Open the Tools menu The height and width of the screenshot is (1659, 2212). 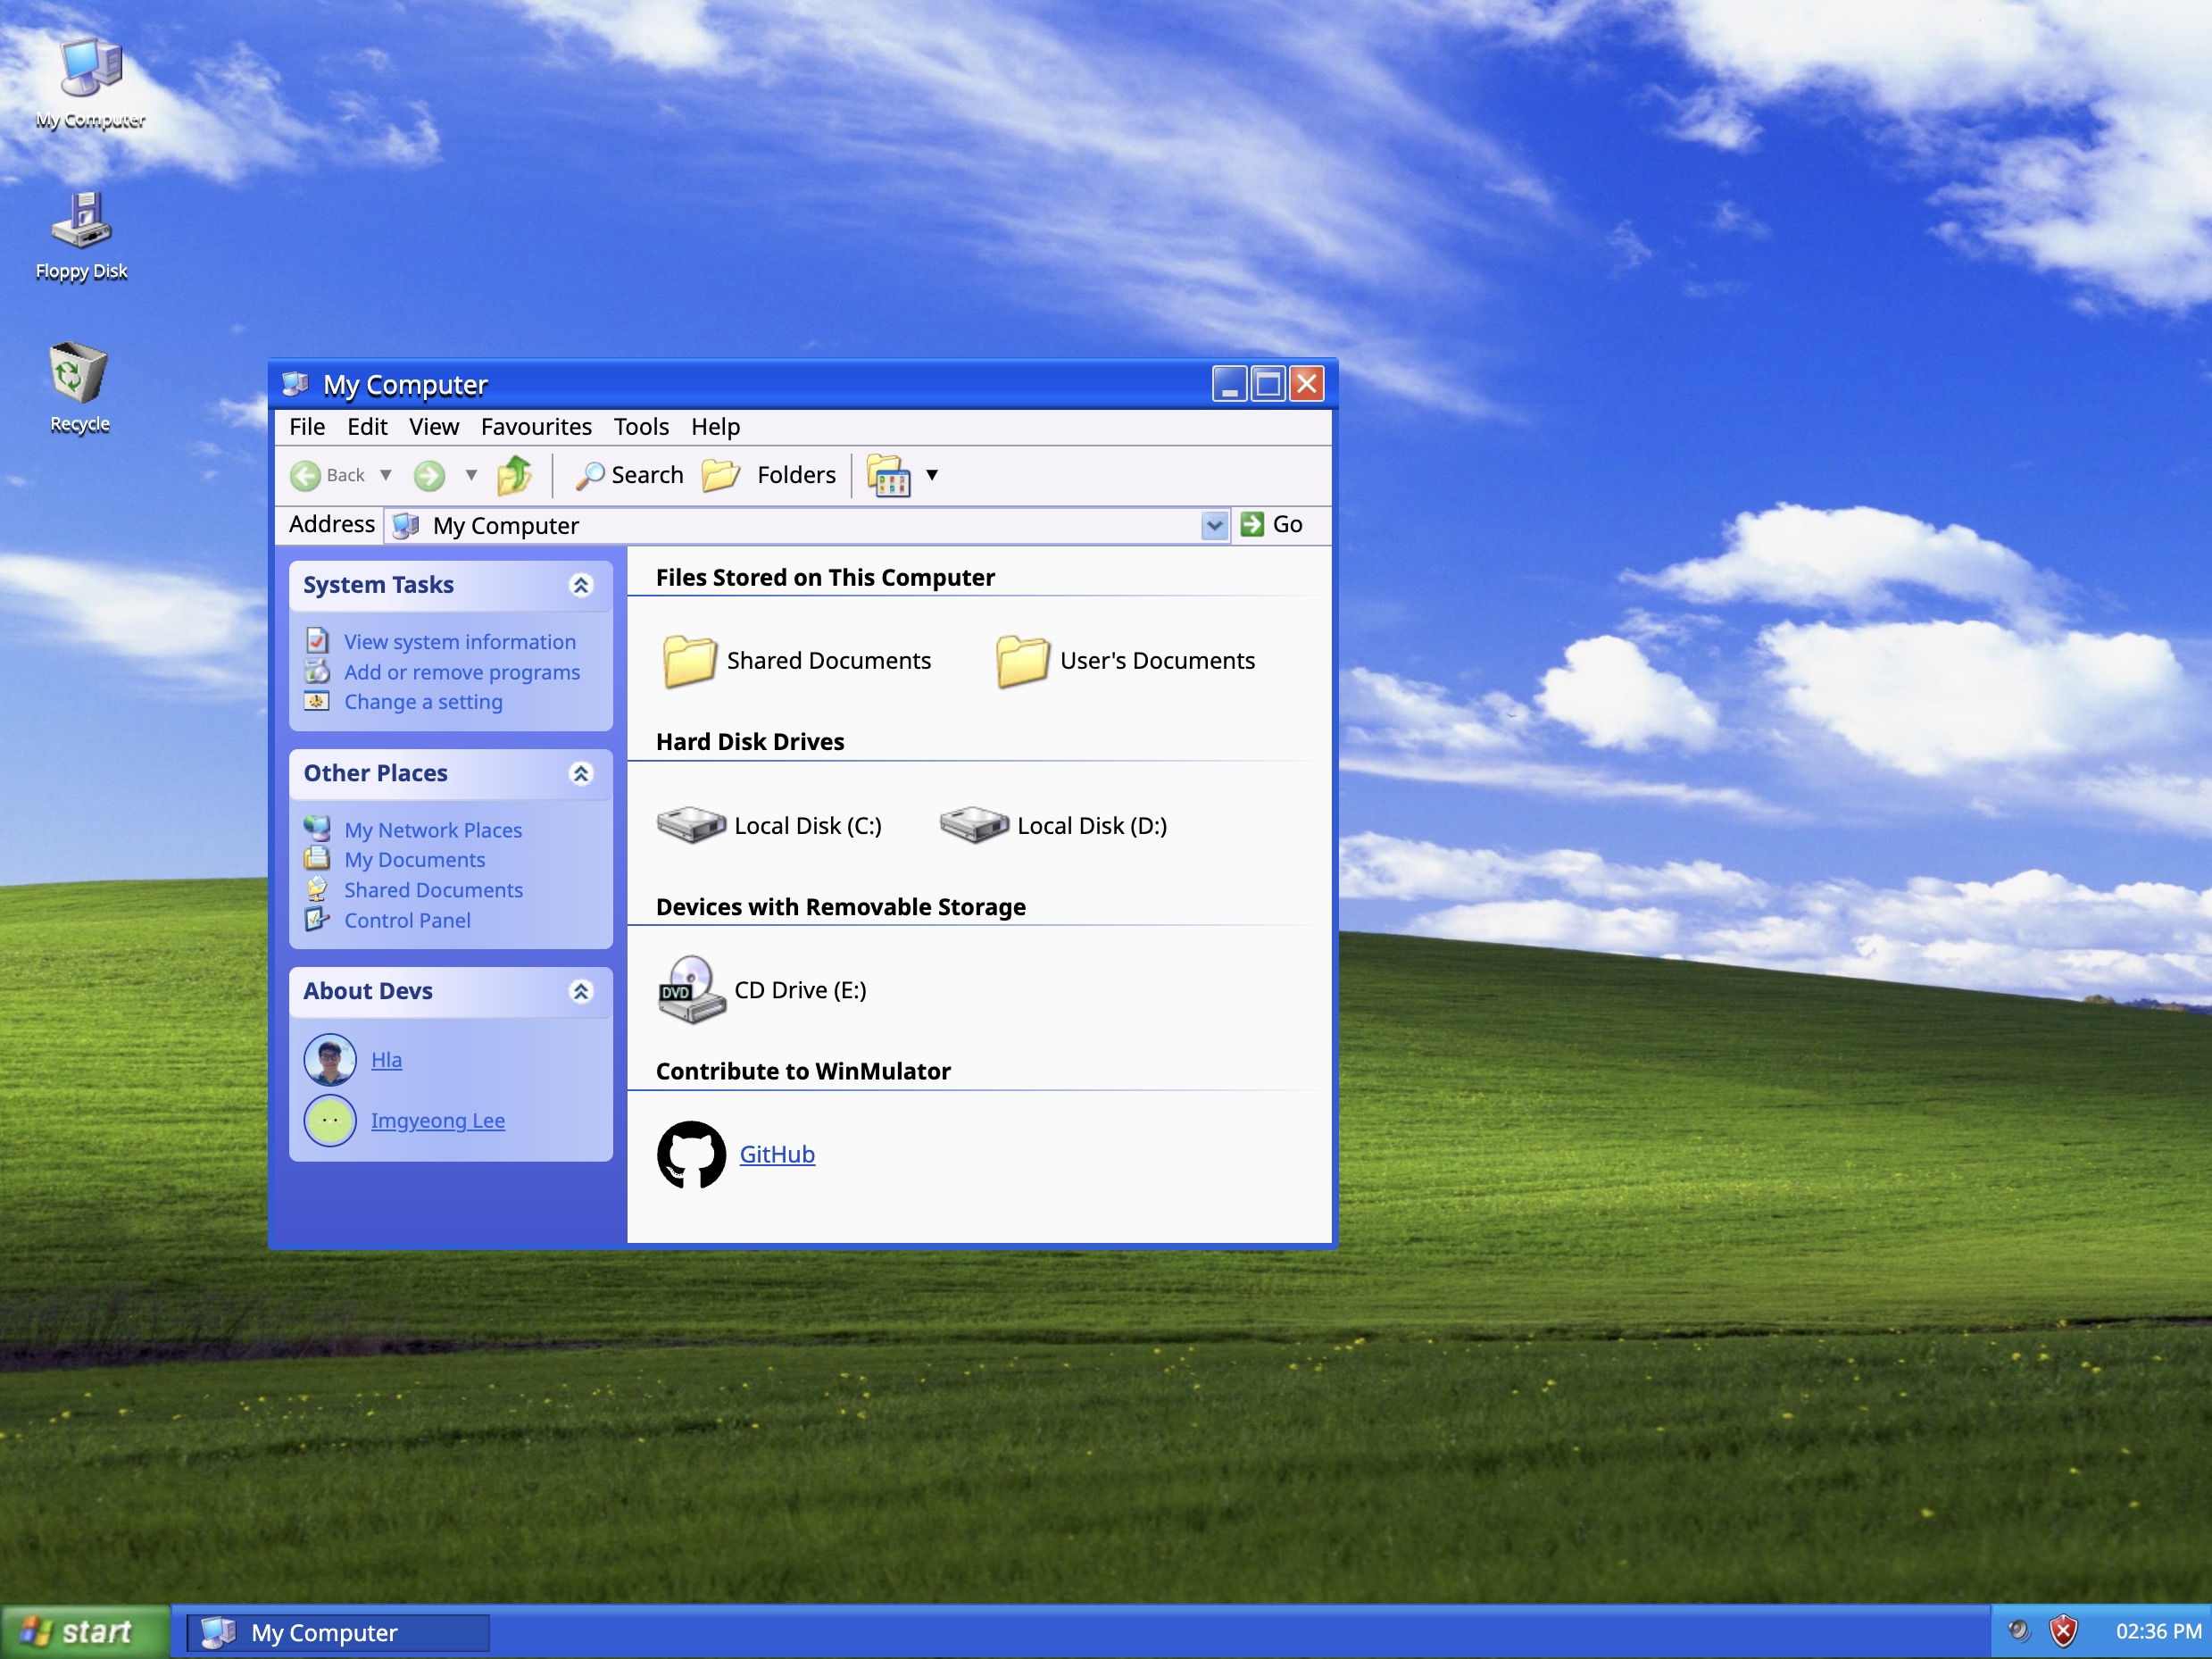click(641, 427)
